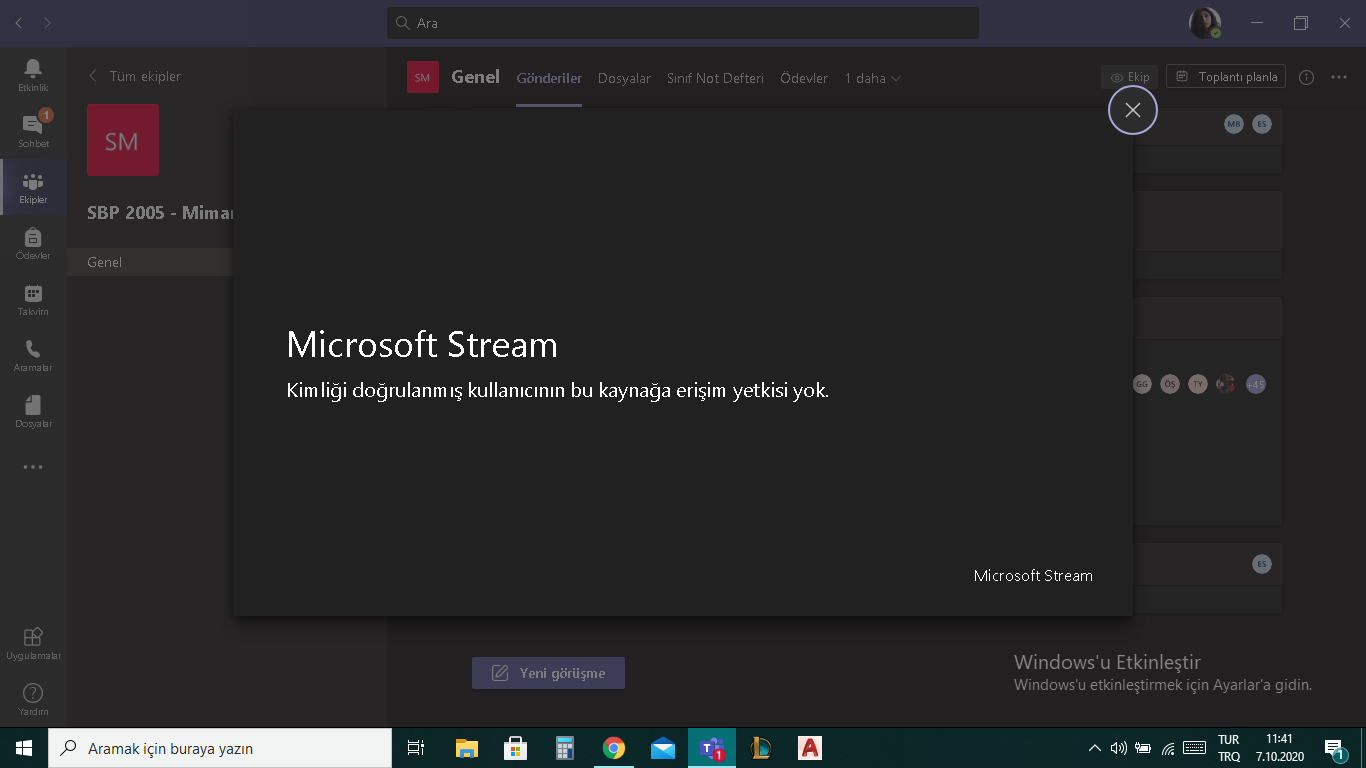The height and width of the screenshot is (768, 1366).
Task: Open Takvim calendar
Action: [x=33, y=299]
